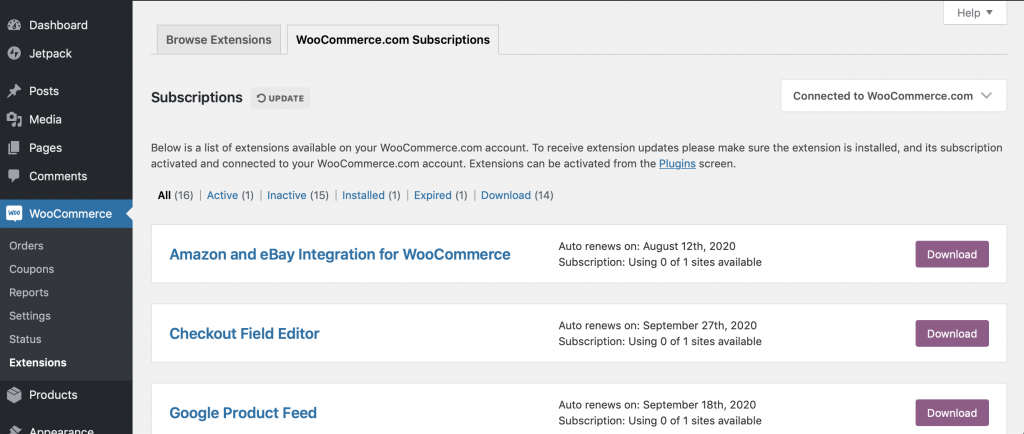Filter subscriptions by Inactive
Screen dimensions: 1024x434
[287, 195]
